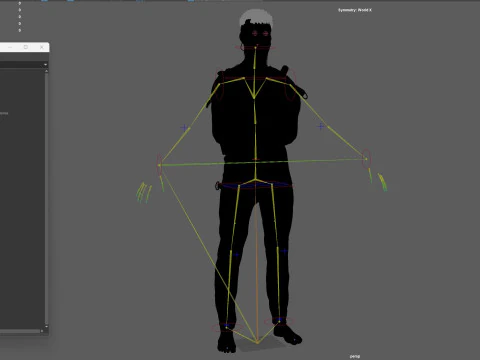
Task: Select the blue hip control ring
Action: pyautogui.click(x=255, y=185)
